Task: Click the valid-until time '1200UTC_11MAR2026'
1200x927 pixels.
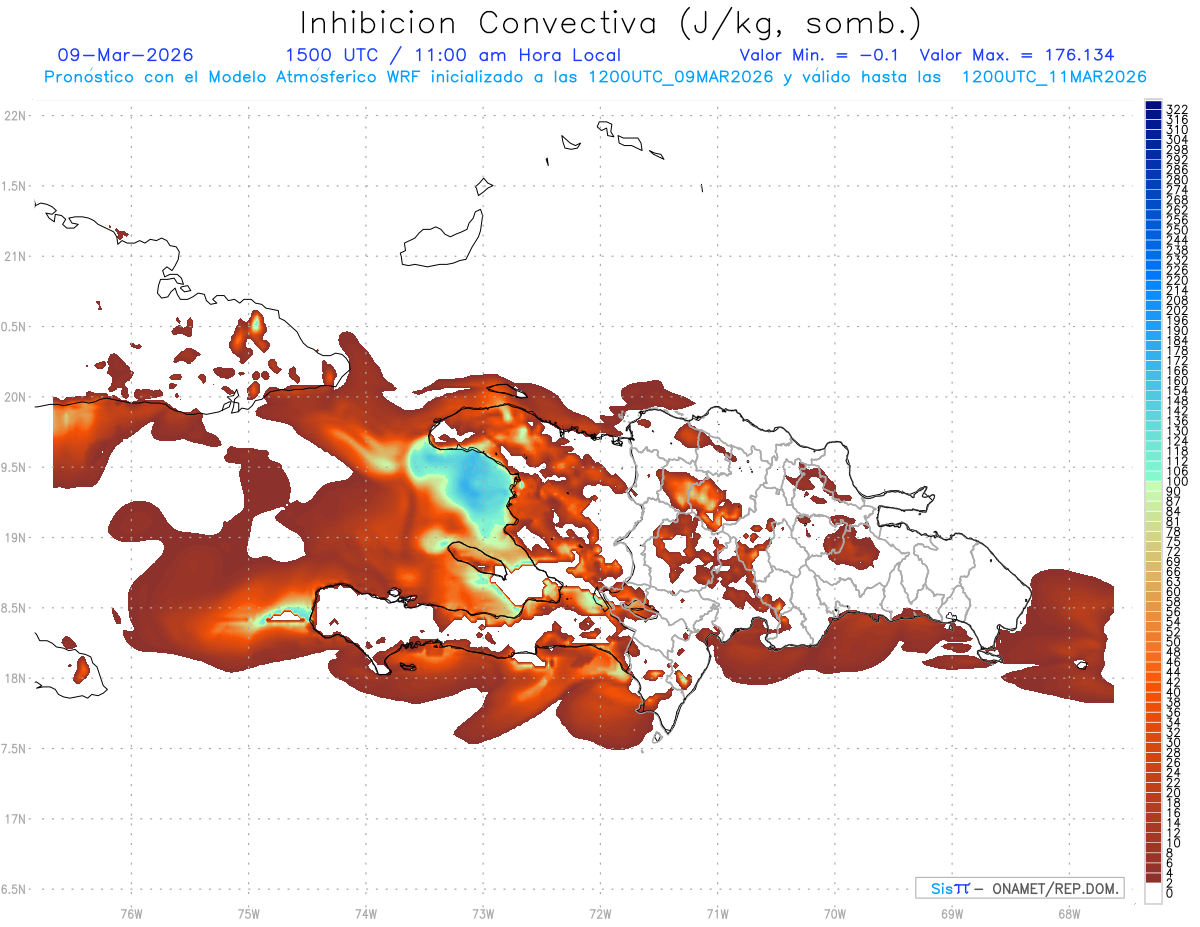Action: point(1054,77)
